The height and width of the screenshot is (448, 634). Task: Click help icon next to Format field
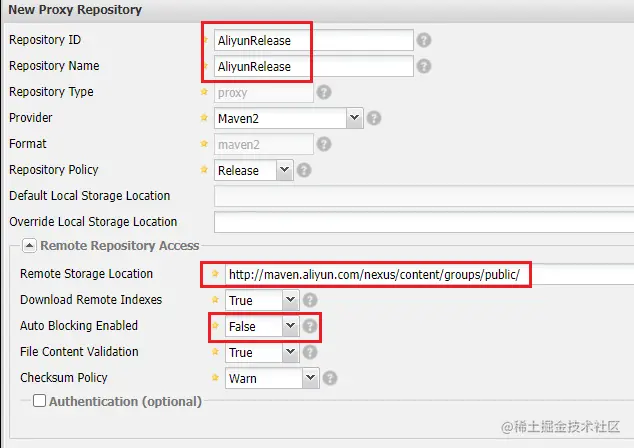[x=323, y=144]
